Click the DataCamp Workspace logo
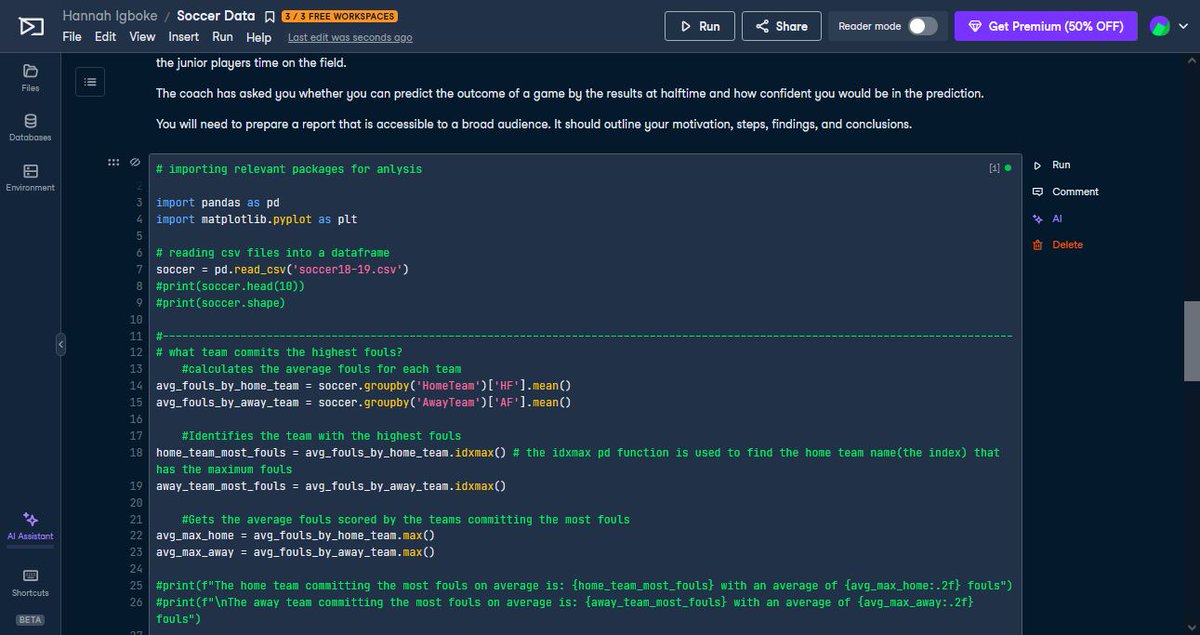Image resolution: width=1200 pixels, height=635 pixels. click(x=30, y=26)
